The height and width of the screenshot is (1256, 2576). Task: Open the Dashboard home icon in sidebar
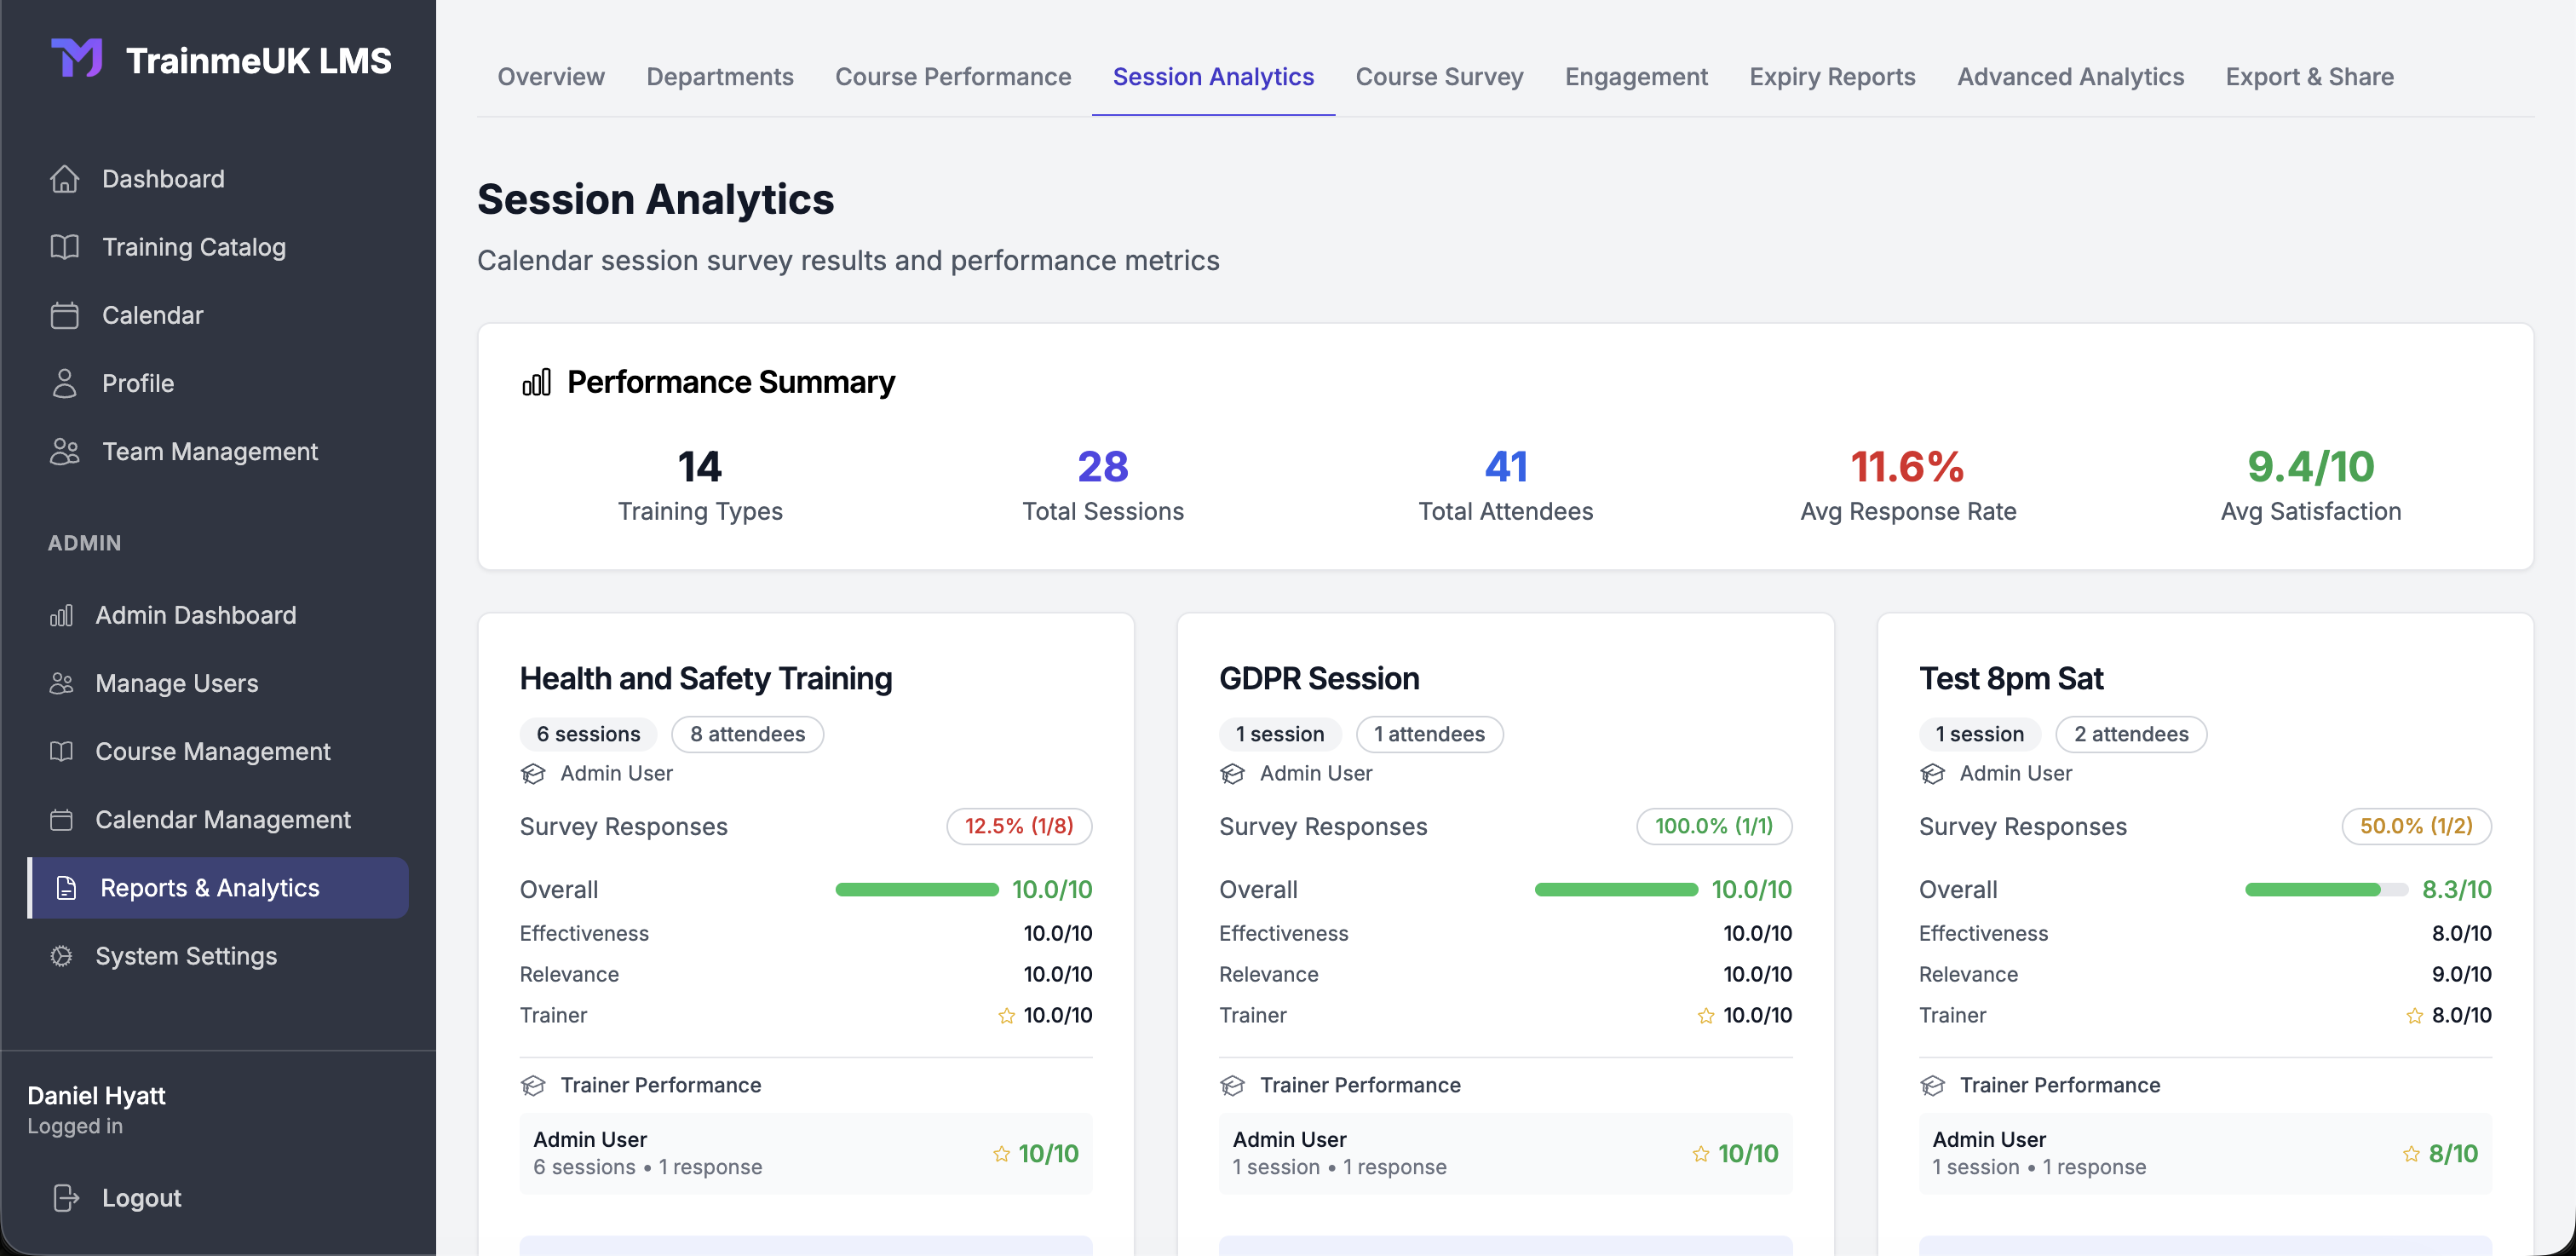click(x=65, y=178)
